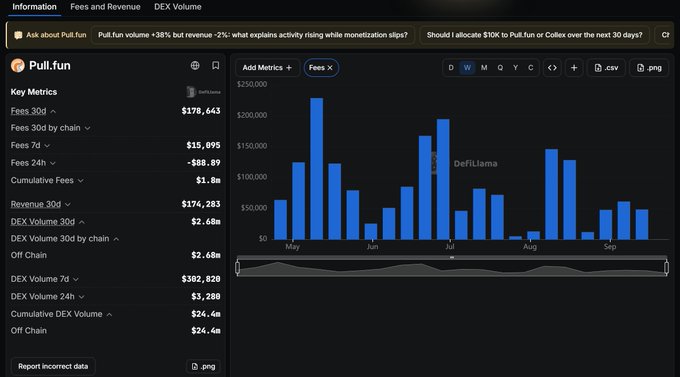Image resolution: width=680 pixels, height=377 pixels.
Task: Click the $302,820 DEX Volume 7d value
Action: click(201, 279)
